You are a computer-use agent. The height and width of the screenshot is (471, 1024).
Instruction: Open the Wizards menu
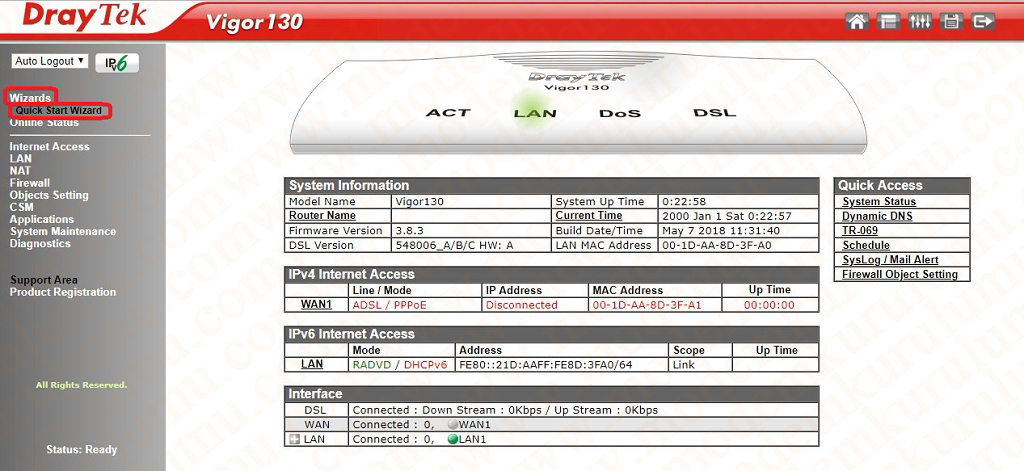[30, 98]
